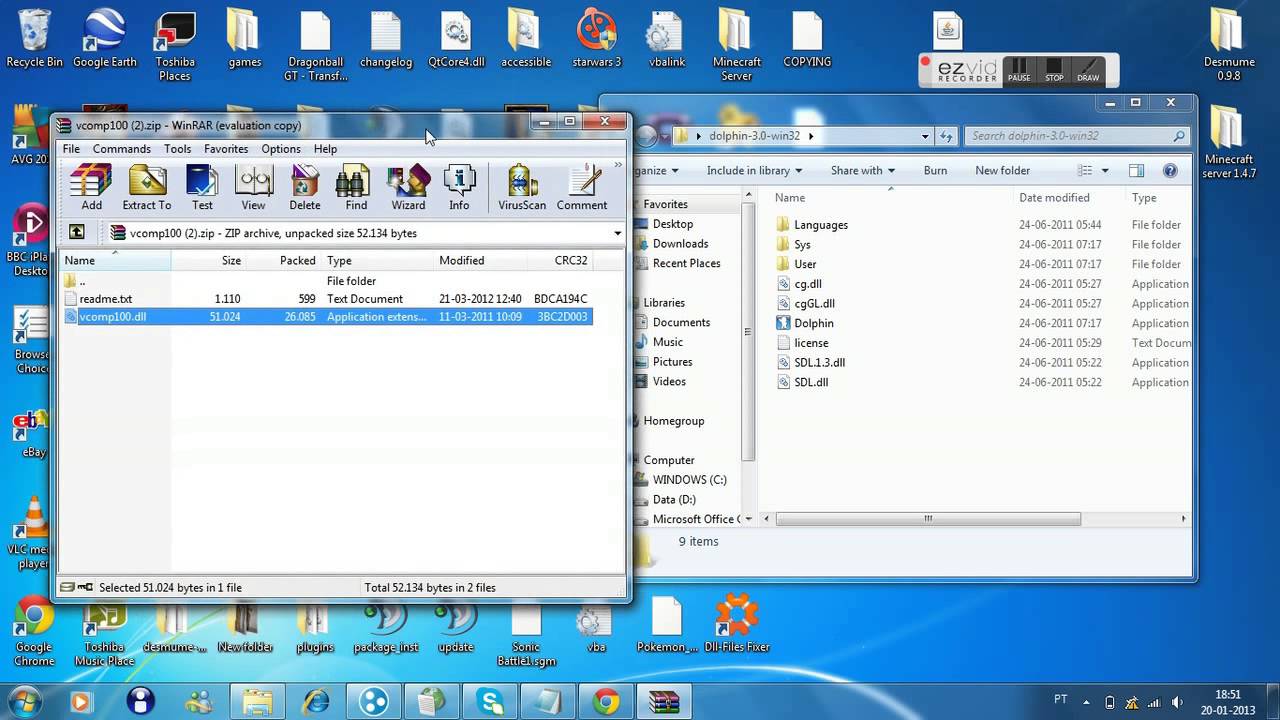Open the WinRAR File menu
Viewport: 1280px width, 720px height.
(71, 149)
